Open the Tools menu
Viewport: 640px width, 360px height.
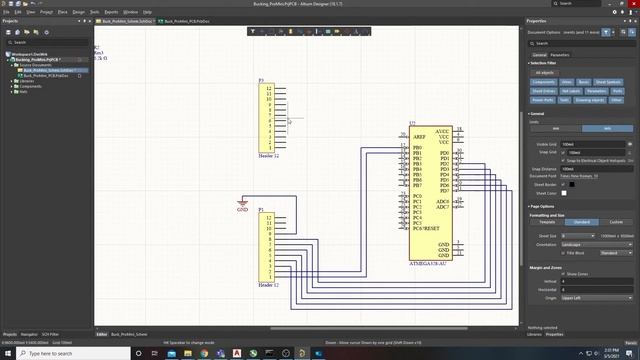pyautogui.click(x=94, y=12)
